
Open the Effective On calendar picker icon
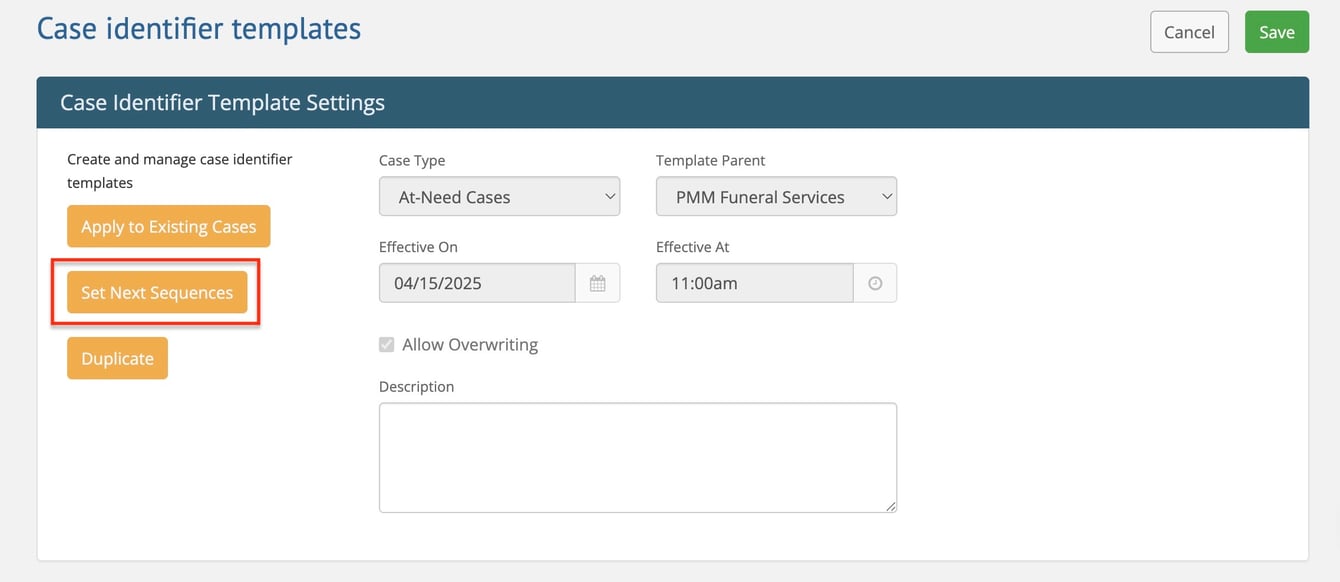[598, 283]
